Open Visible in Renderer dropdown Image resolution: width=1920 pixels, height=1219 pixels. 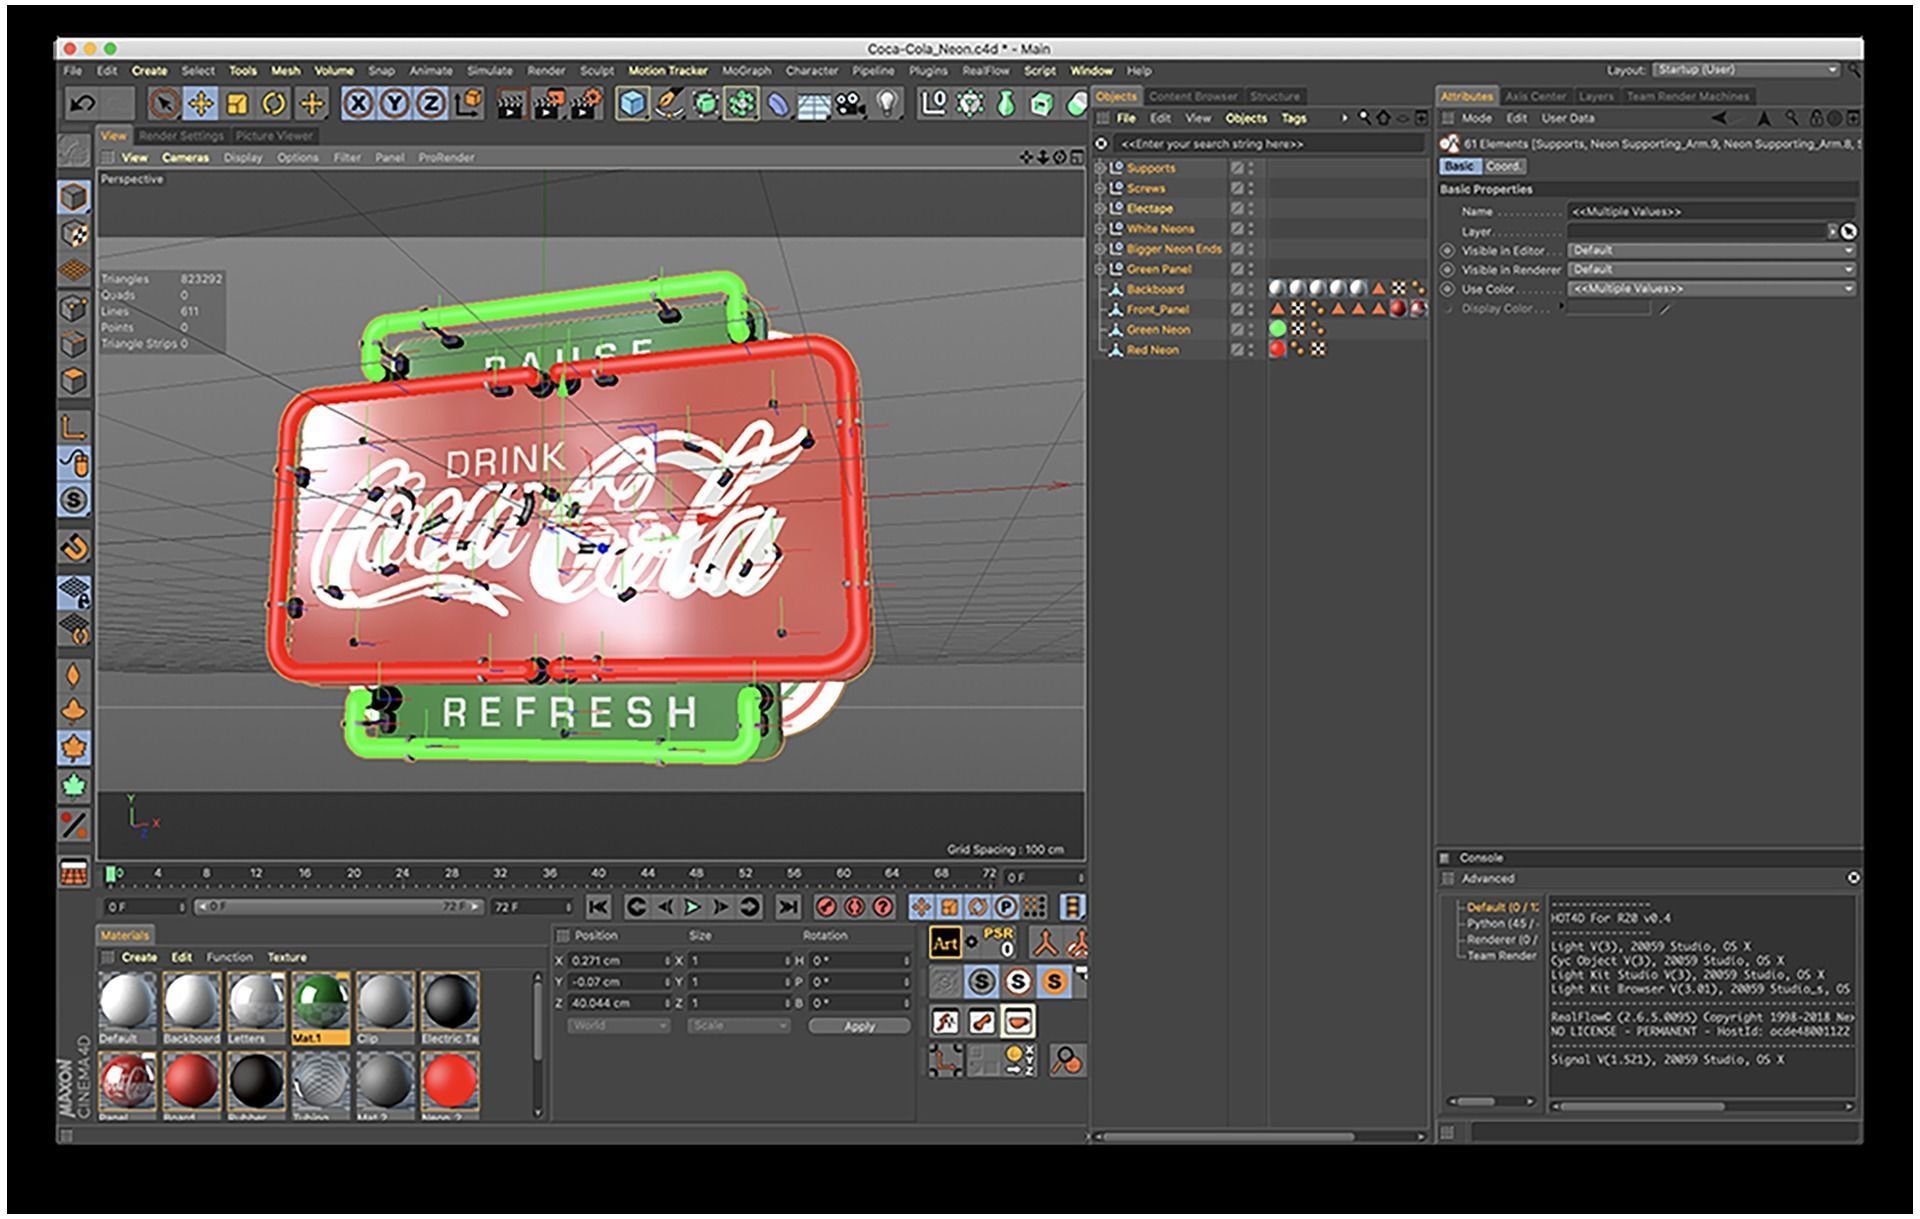click(1711, 269)
